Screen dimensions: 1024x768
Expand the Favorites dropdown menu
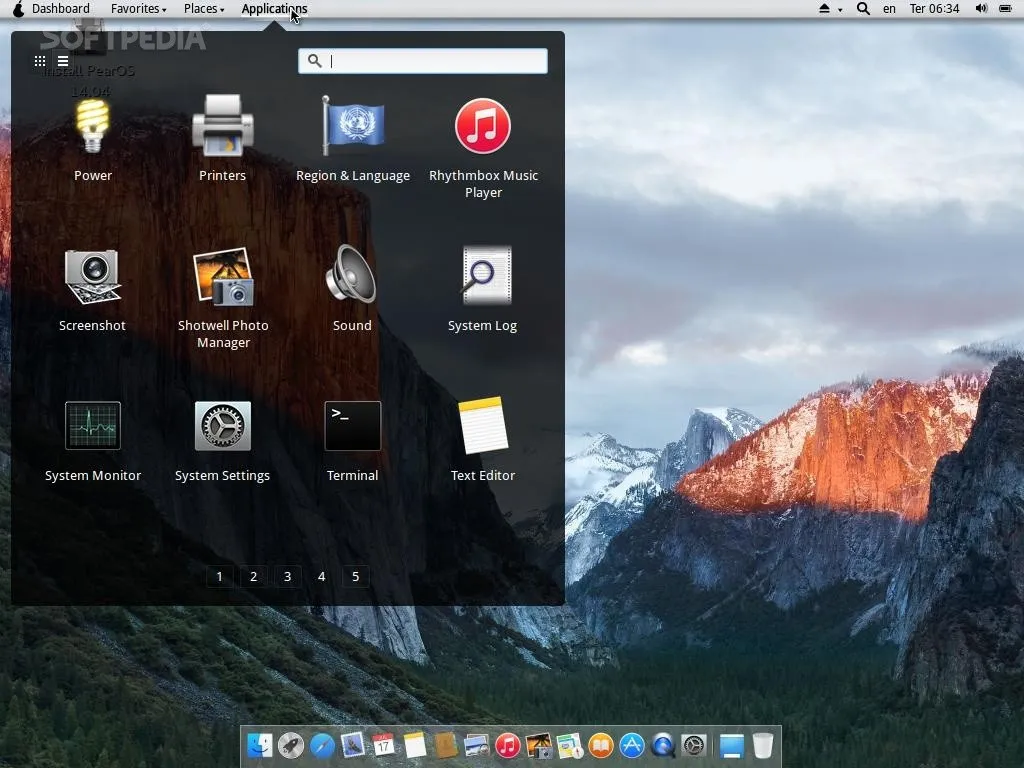click(x=138, y=9)
